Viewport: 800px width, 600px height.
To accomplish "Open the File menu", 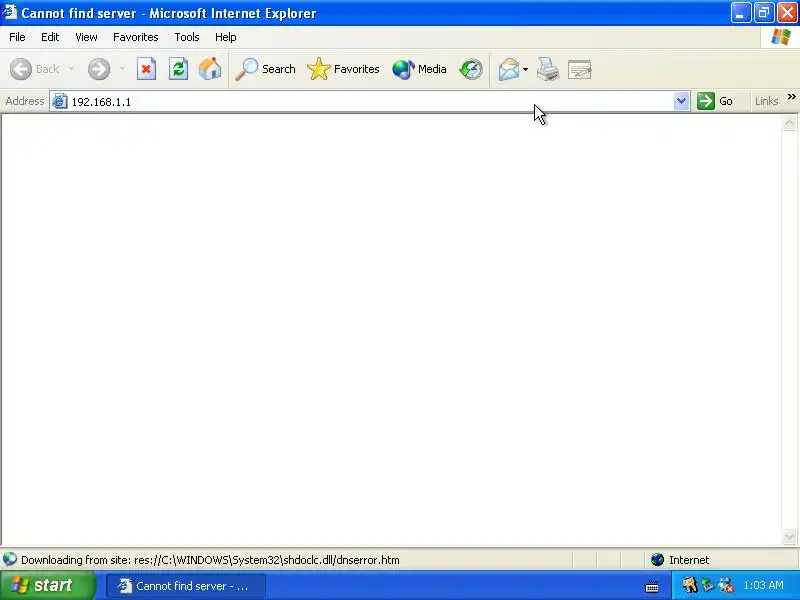I will pos(17,37).
